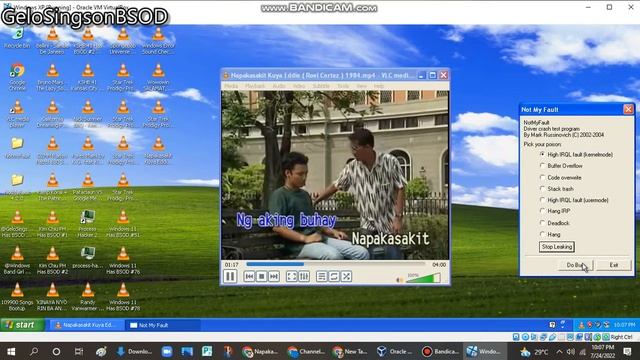Toggle VLC fullscreen mode
Image resolution: width=640 pixels, height=360 pixels.
(291, 276)
